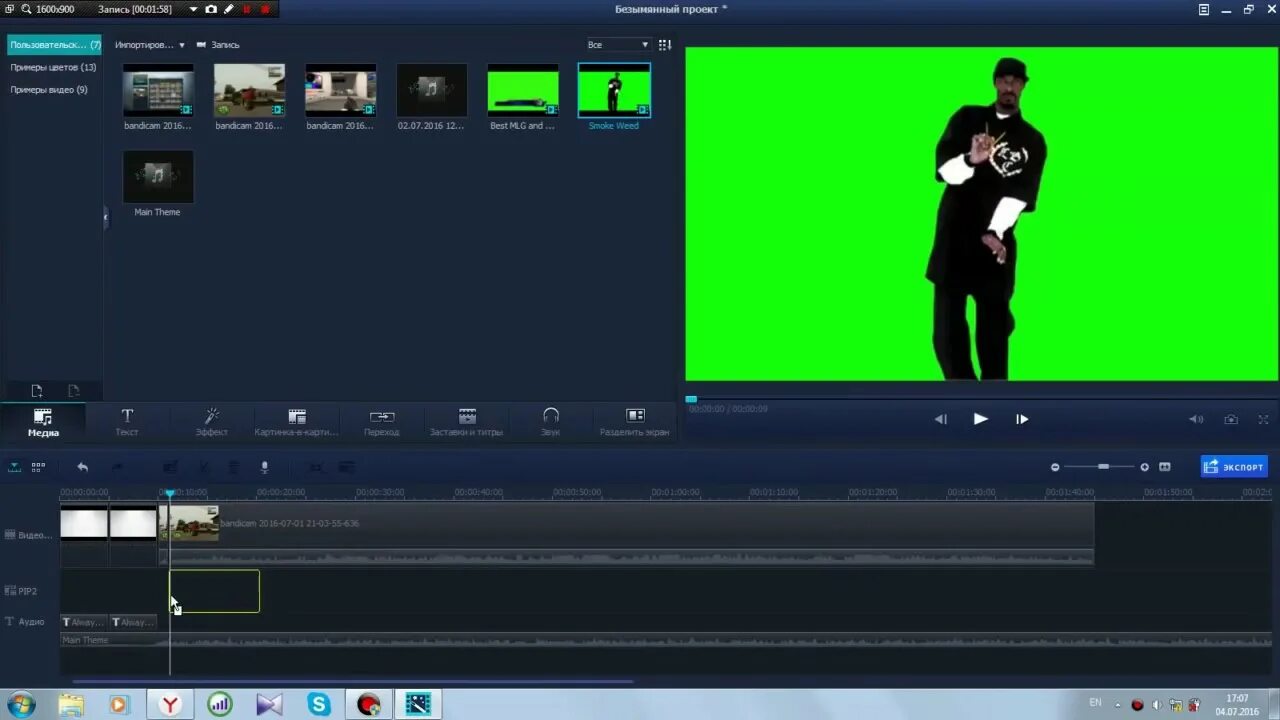Step to next frame in preview
This screenshot has width=1280, height=720.
tap(1022, 419)
